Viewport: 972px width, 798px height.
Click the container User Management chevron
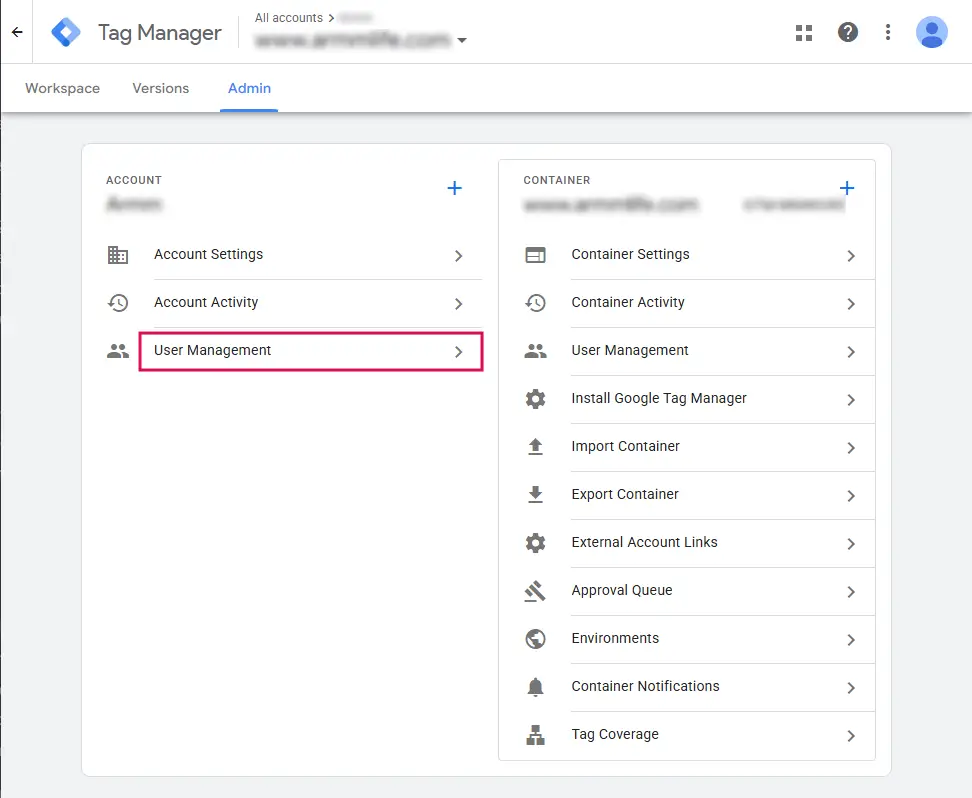pos(851,352)
